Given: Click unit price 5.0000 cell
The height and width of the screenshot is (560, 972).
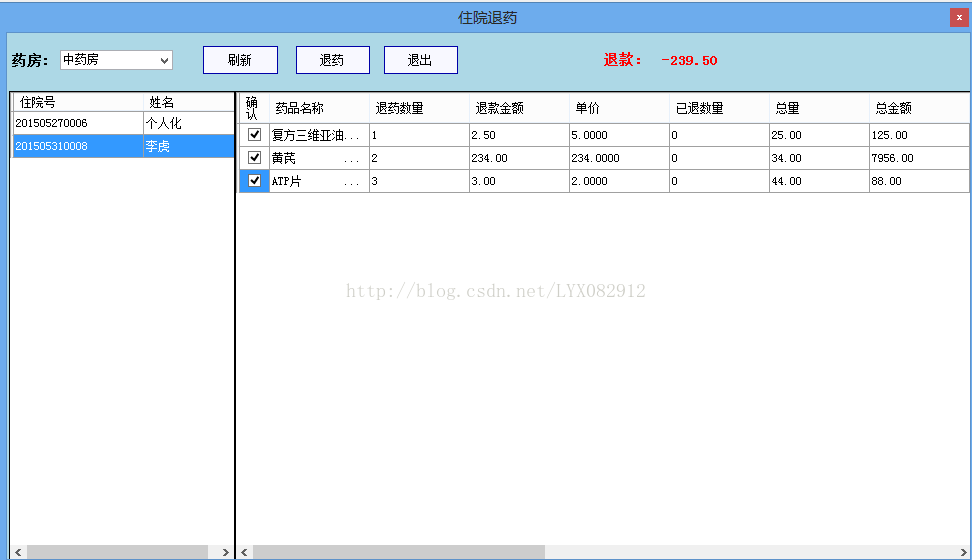Looking at the screenshot, I should tap(619, 135).
